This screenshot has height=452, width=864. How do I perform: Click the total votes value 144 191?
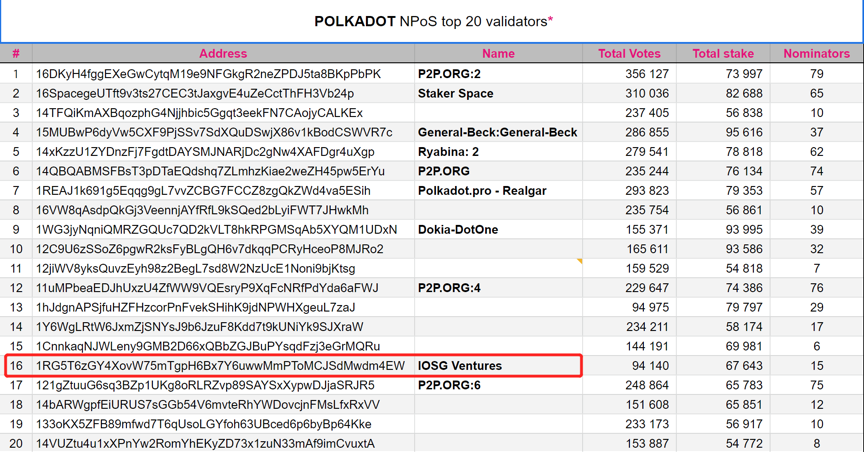click(647, 346)
